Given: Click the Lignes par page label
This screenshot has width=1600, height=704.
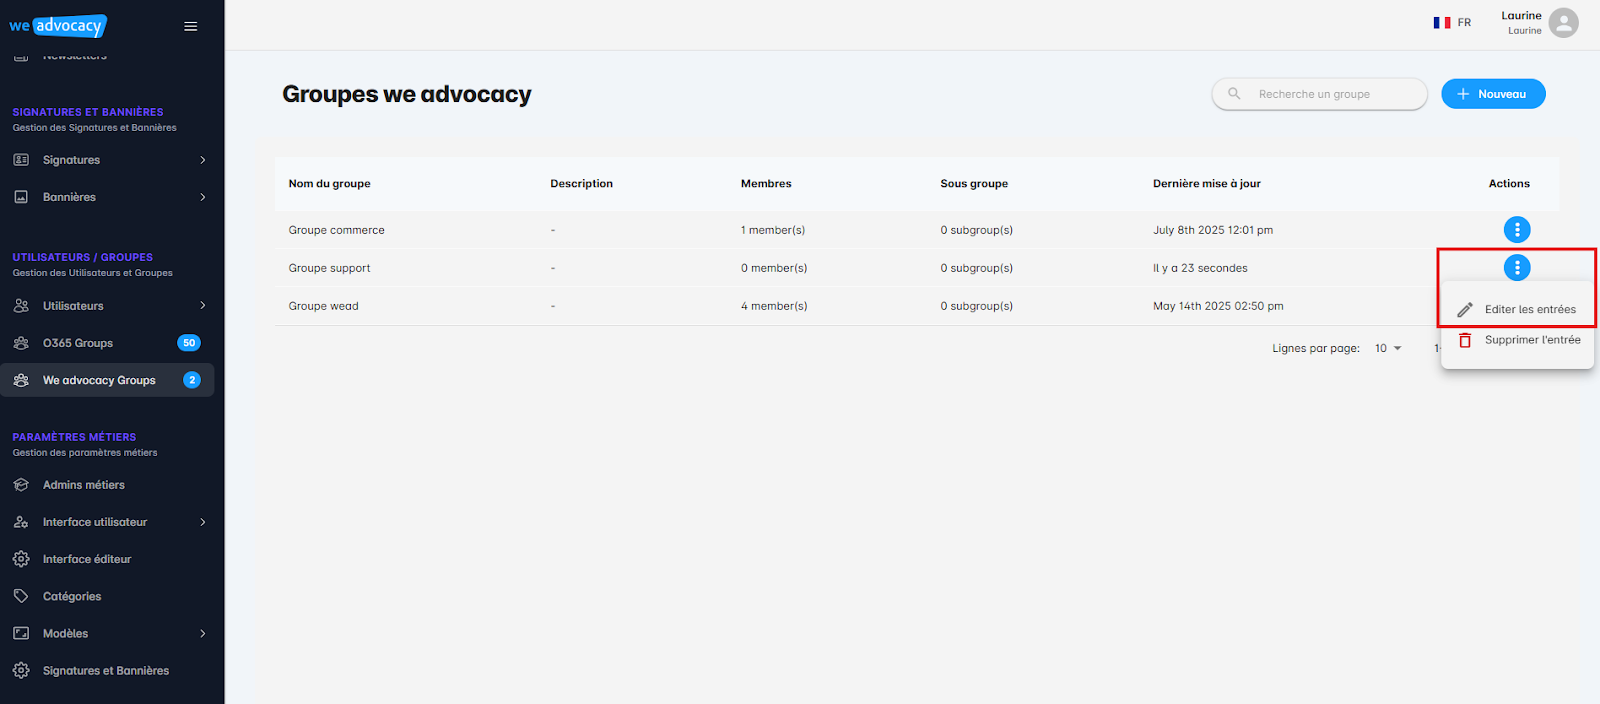Looking at the screenshot, I should [1316, 348].
